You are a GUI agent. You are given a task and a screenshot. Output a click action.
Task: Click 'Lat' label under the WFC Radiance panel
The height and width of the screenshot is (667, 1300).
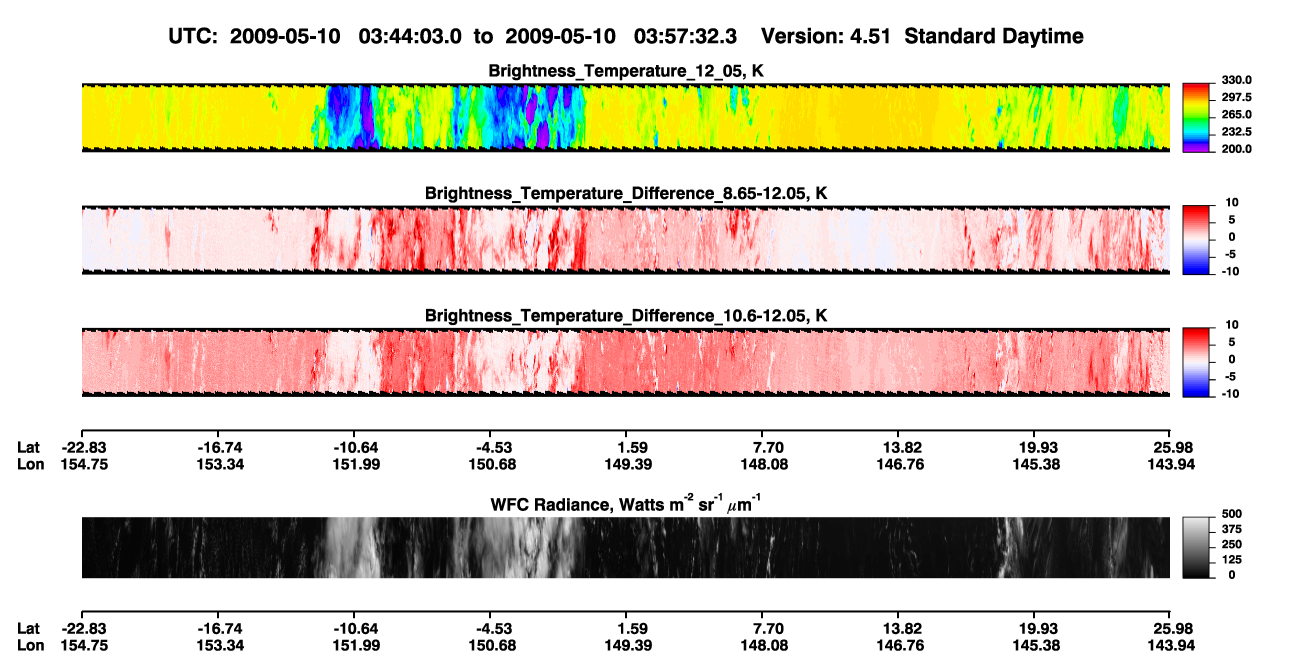[29, 628]
